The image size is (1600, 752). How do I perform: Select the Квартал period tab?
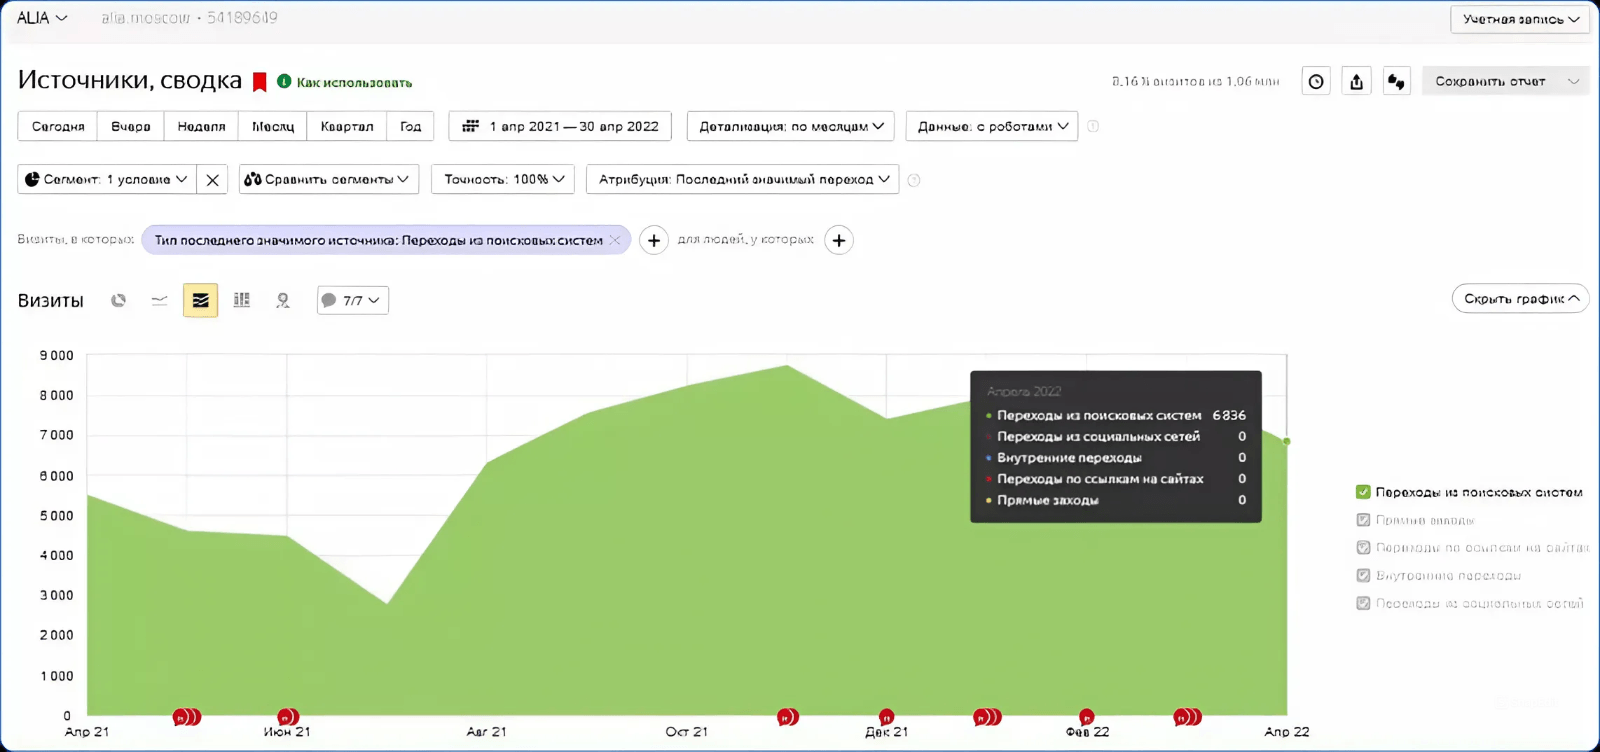(347, 126)
